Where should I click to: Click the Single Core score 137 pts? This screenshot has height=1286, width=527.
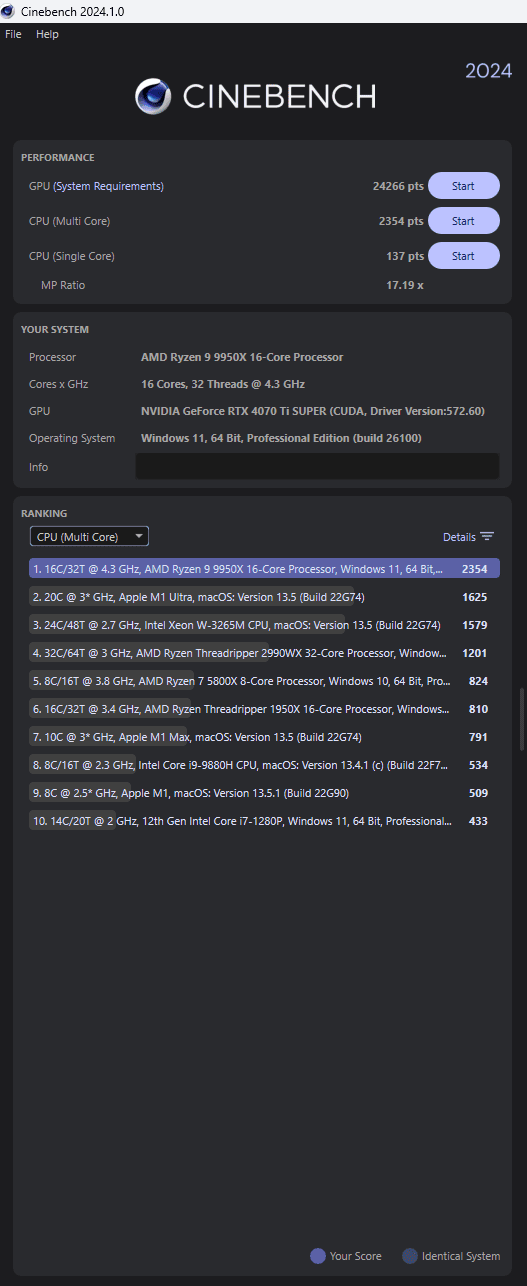405,256
